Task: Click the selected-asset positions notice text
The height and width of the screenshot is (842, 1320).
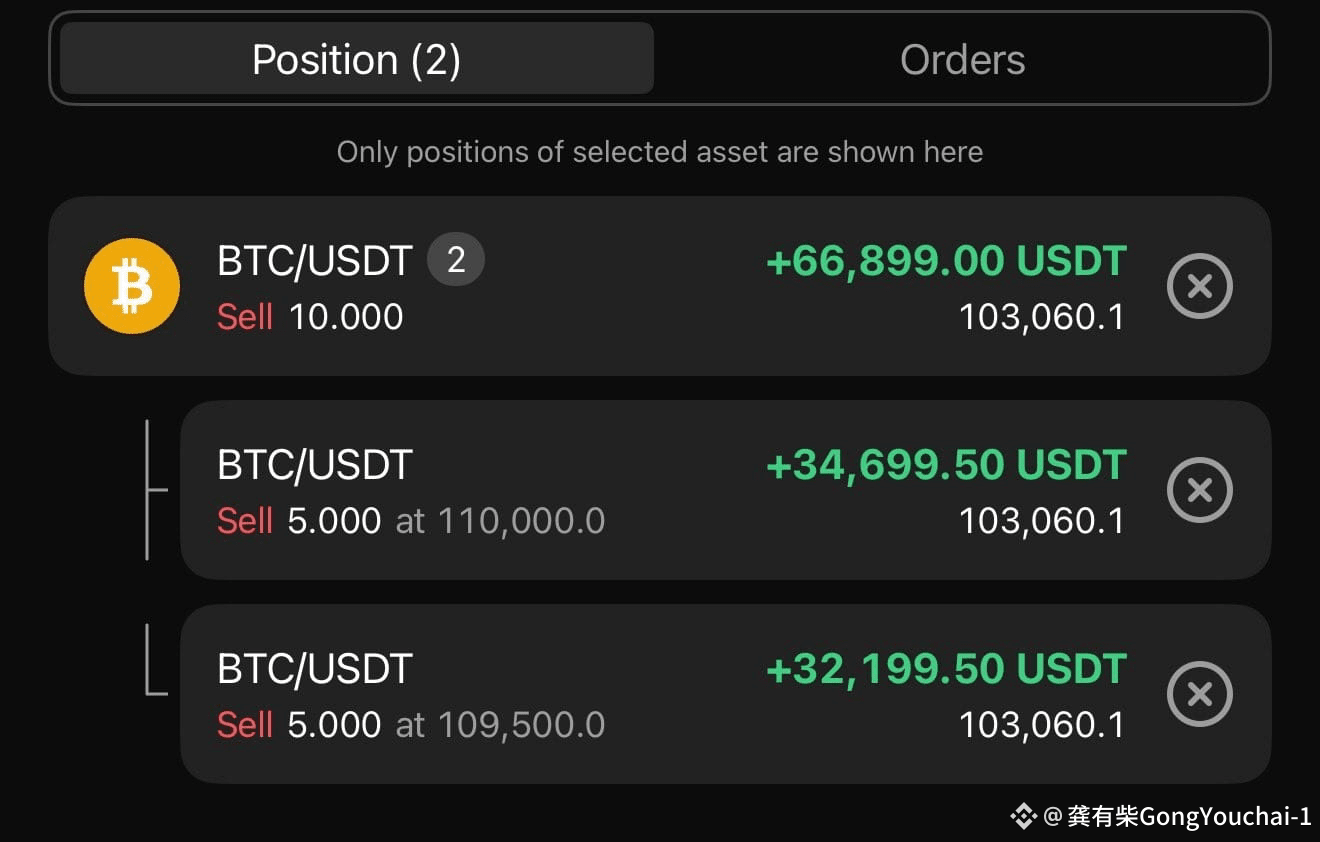Action: point(660,152)
